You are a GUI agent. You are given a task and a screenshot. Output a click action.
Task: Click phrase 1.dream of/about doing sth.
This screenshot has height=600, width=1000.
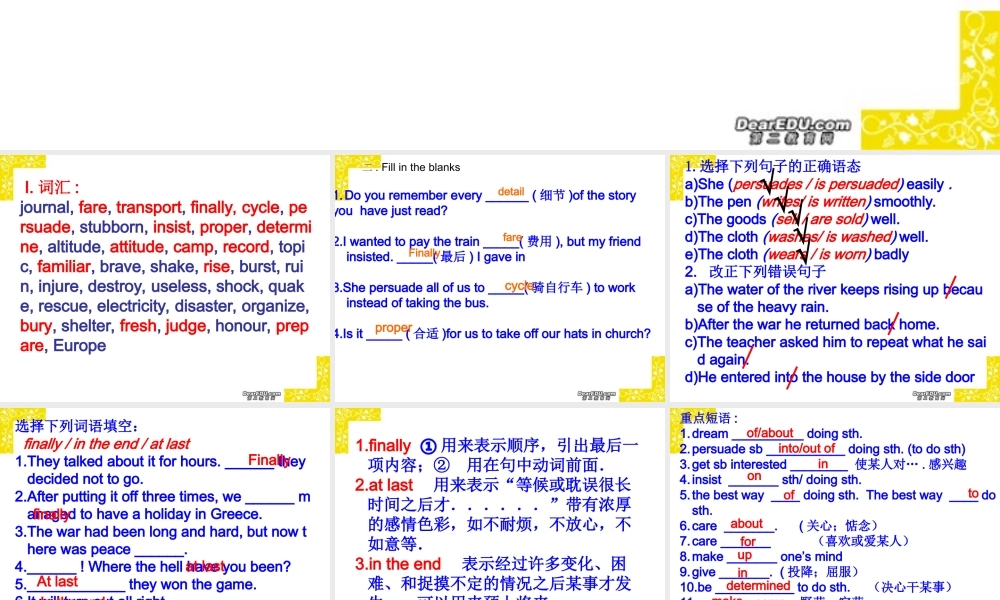tap(770, 434)
